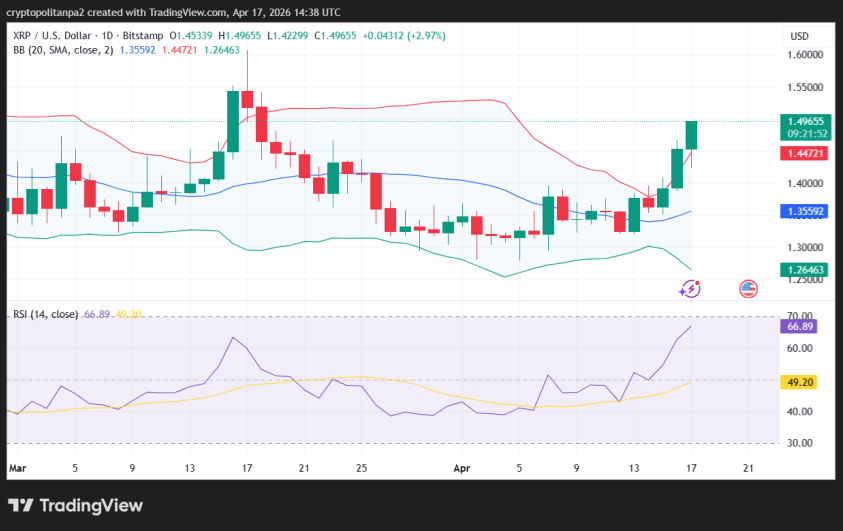Click the Mar label on the time axis
This screenshot has width=843, height=531.
[17, 467]
